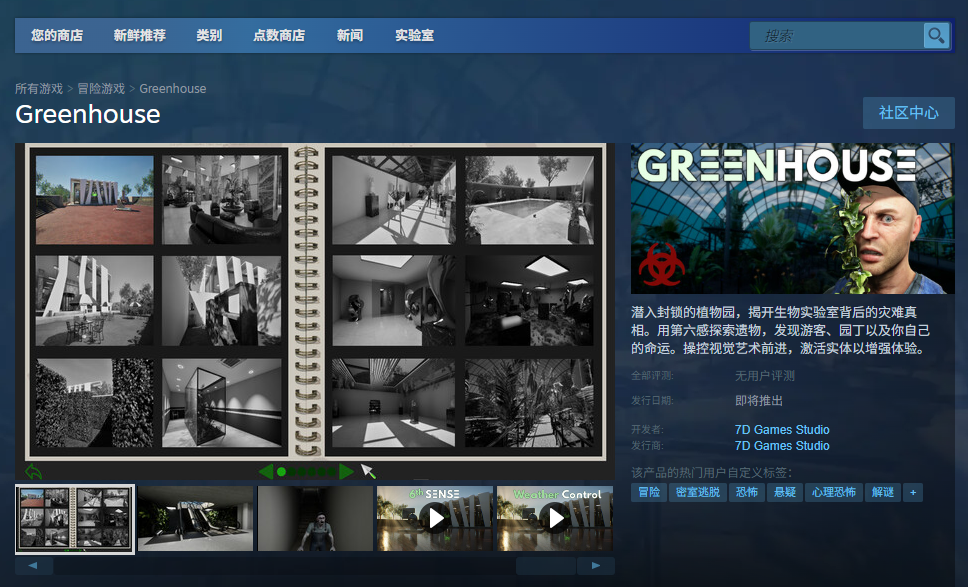The height and width of the screenshot is (587, 968).
Task: Click the 心理恐怖 user tag
Action: (834, 492)
